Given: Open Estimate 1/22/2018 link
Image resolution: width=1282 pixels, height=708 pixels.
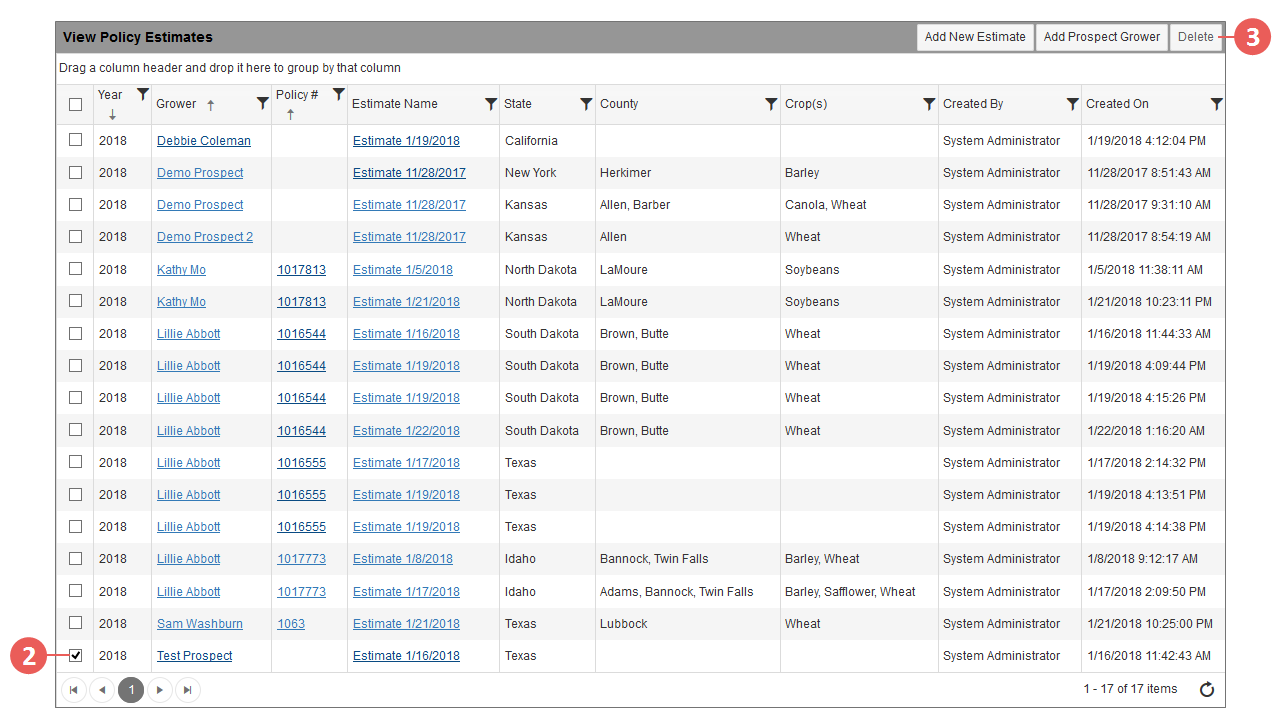Looking at the screenshot, I should coord(406,431).
